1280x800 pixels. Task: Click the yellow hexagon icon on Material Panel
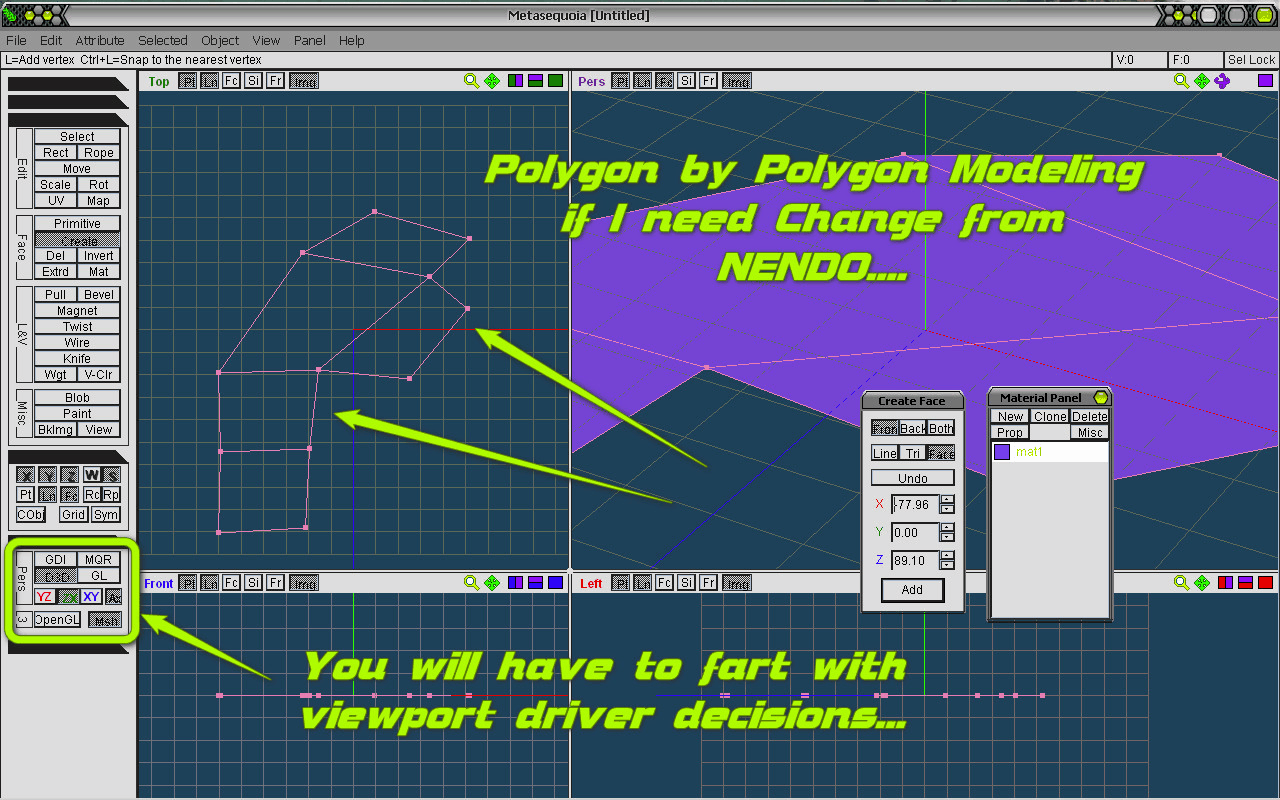pos(1101,398)
